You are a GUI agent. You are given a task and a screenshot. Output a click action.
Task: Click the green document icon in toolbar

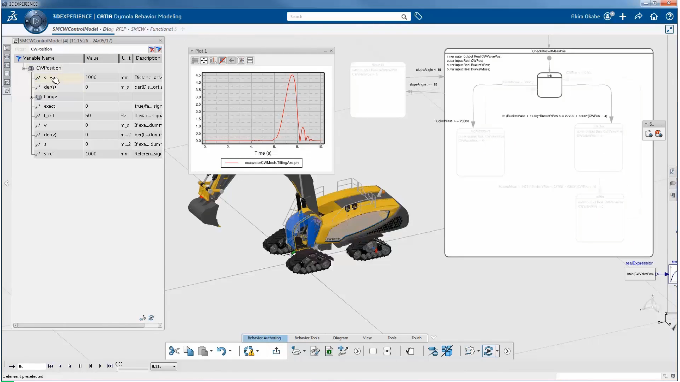coord(329,351)
